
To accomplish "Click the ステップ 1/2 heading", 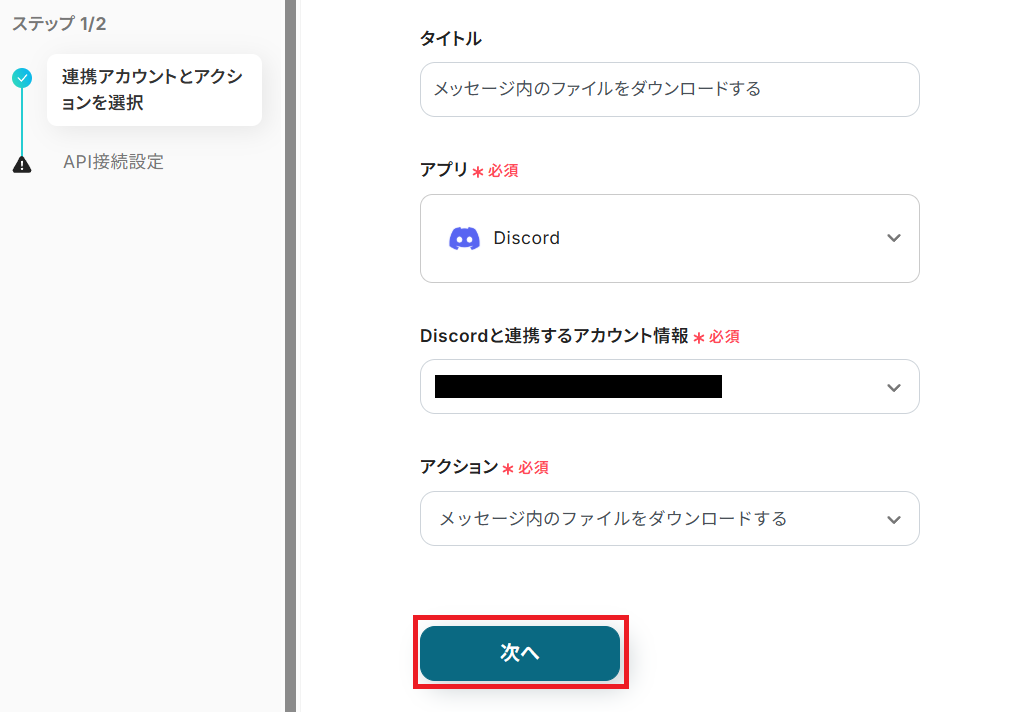I will tap(59, 24).
